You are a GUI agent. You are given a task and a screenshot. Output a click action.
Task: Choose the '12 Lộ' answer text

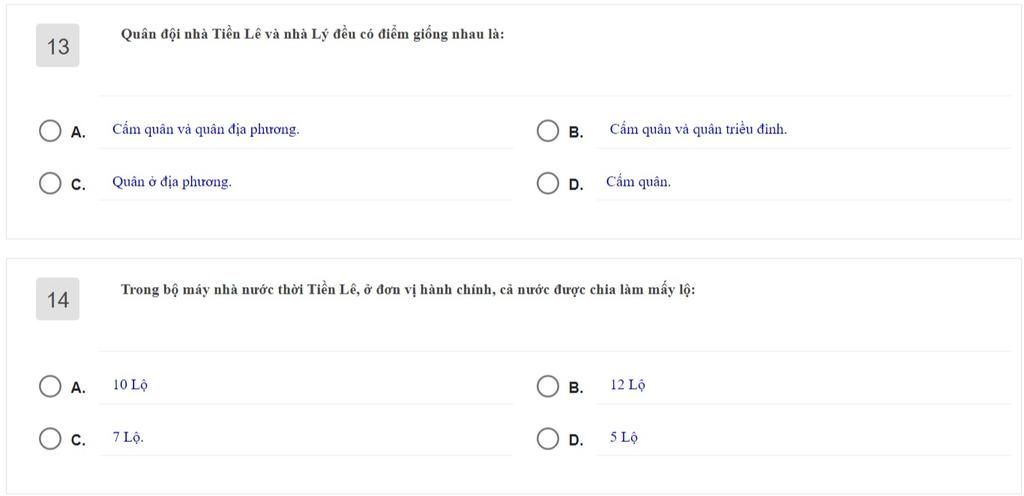628,385
